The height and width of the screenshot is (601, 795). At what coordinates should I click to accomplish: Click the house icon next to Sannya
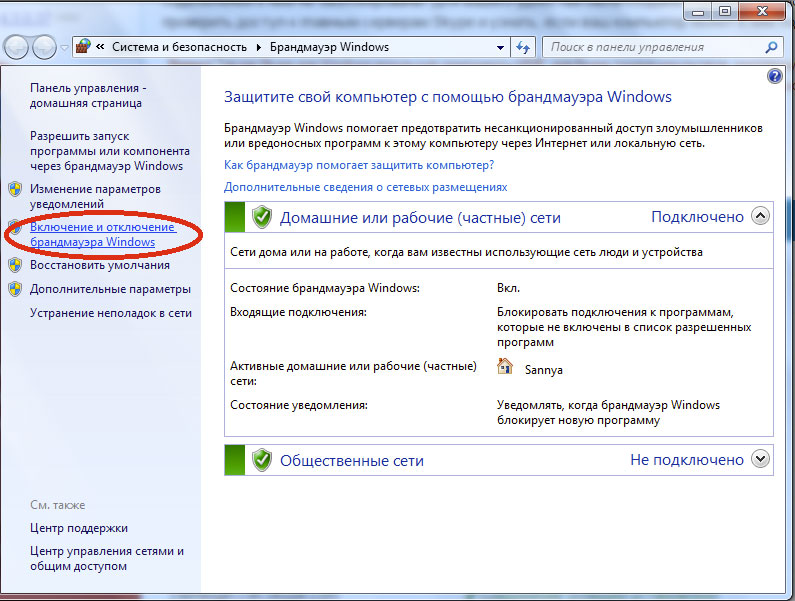tap(505, 366)
